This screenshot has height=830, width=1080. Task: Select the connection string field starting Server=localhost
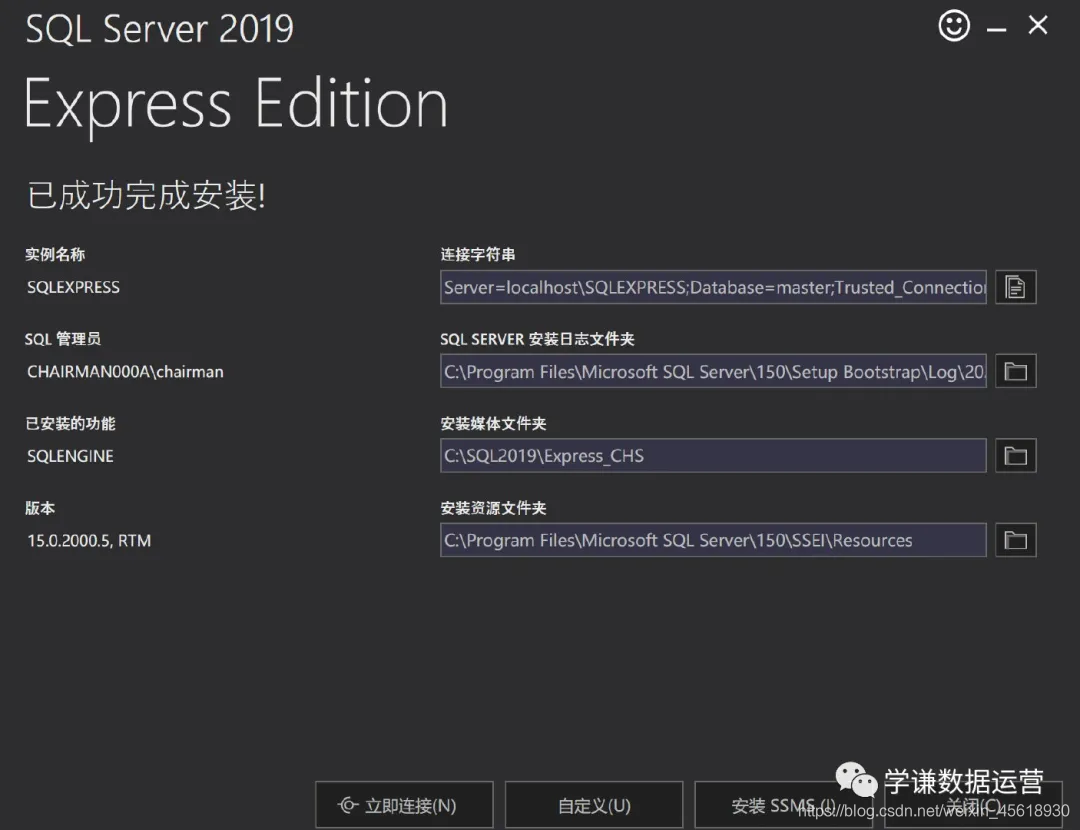[x=714, y=287]
